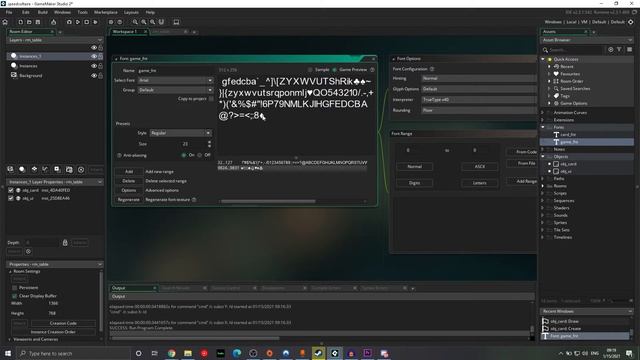Click the Create Executable toolbar icon
This screenshot has width=640, height=360.
pos(53,22)
